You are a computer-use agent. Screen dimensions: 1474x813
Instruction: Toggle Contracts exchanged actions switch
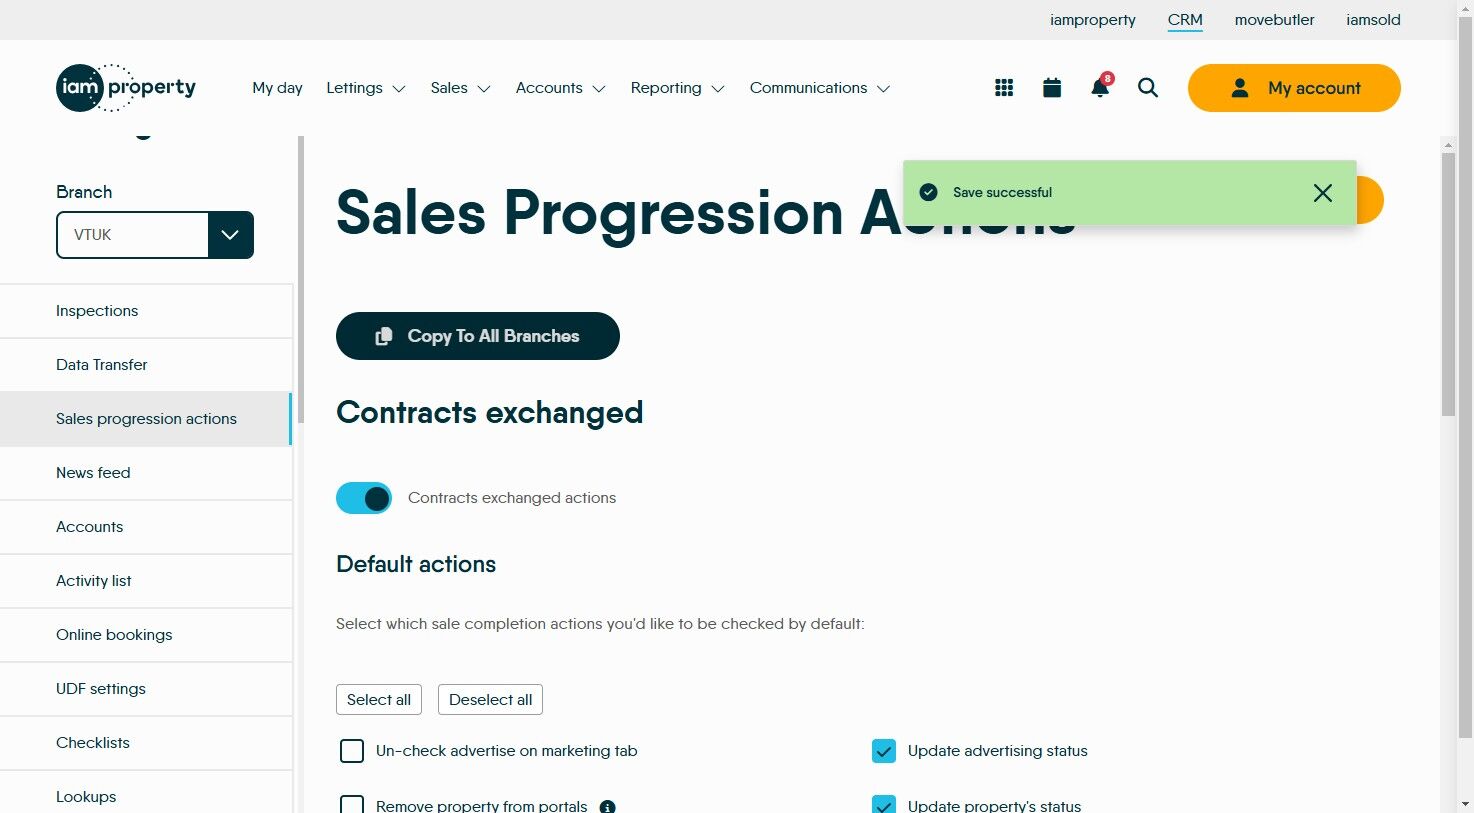tap(364, 498)
